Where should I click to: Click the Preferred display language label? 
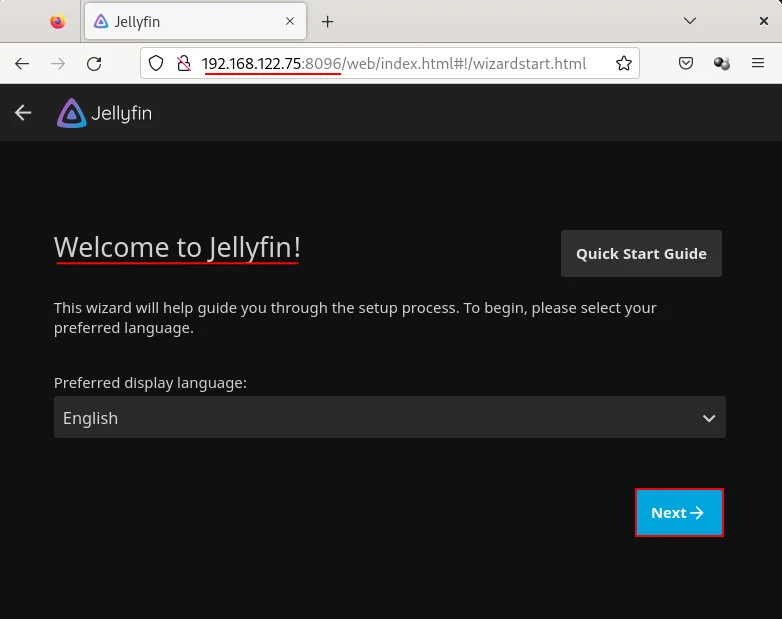[x=150, y=383]
